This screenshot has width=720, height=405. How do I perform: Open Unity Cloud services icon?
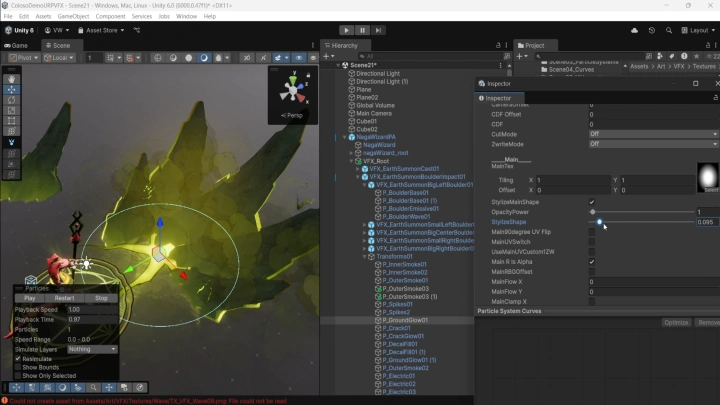click(x=635, y=30)
